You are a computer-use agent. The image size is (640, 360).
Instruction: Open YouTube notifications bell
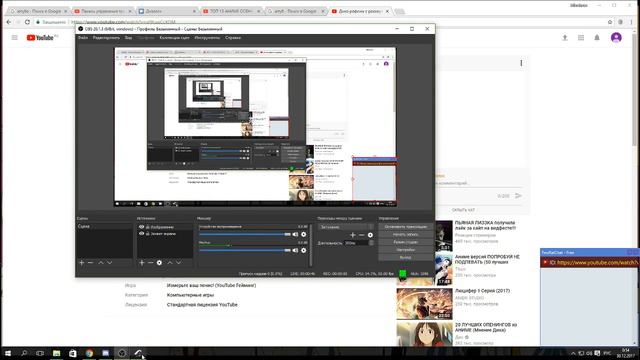coord(597,38)
